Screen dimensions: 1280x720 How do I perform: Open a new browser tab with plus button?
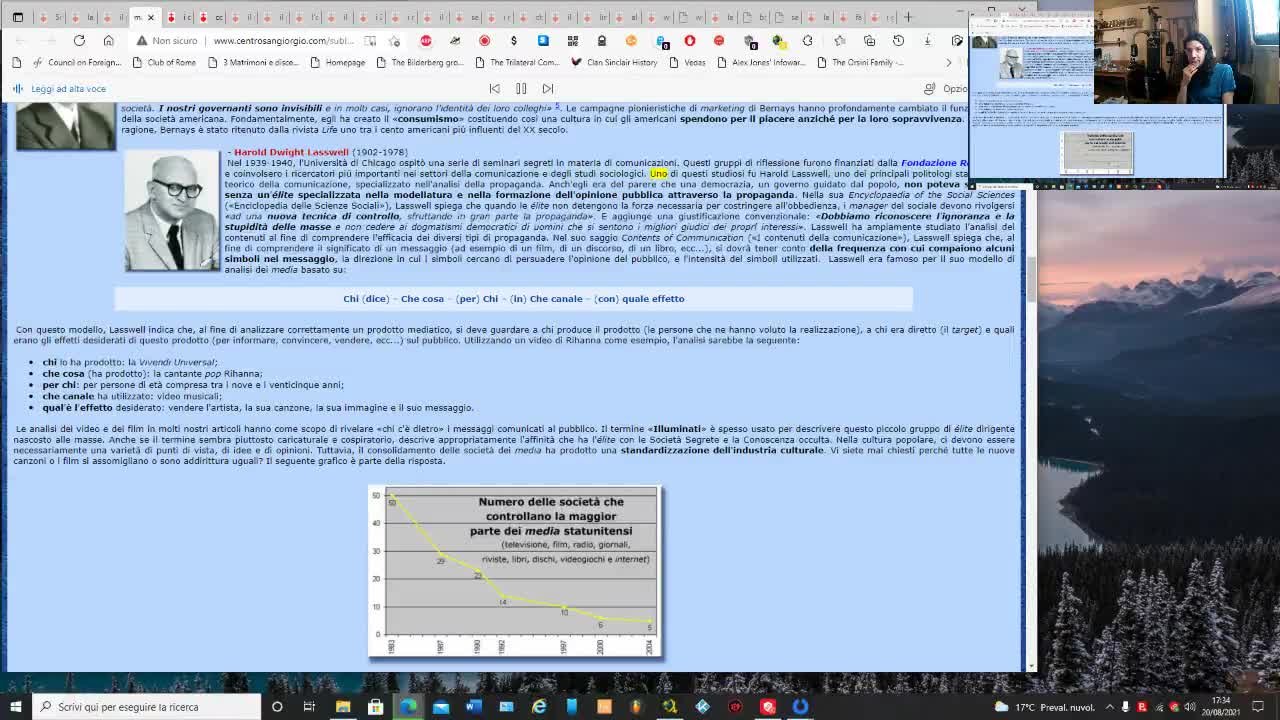(908, 17)
